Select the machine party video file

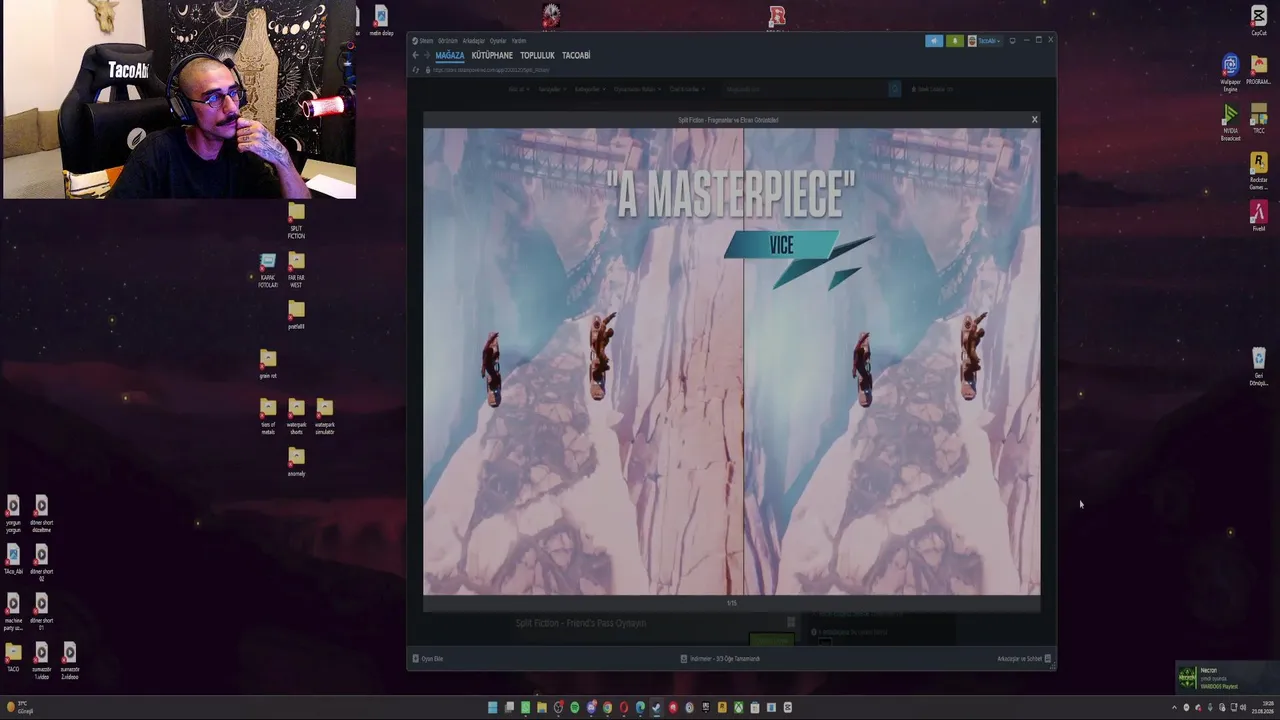(x=13, y=612)
